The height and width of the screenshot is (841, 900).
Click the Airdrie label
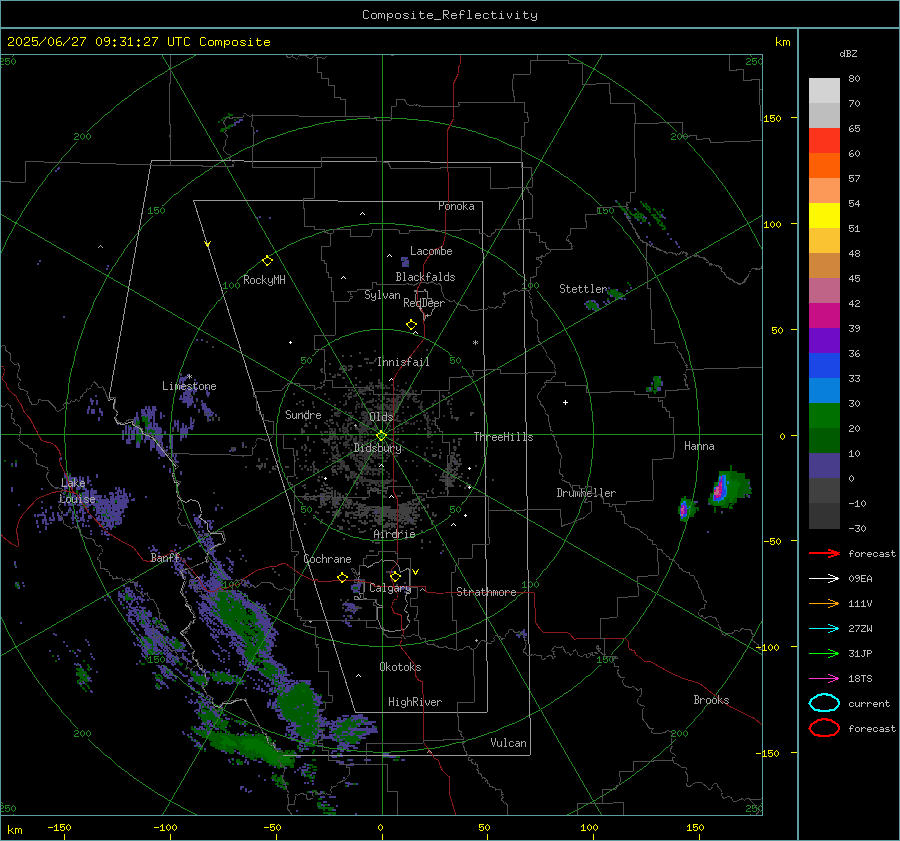394,534
